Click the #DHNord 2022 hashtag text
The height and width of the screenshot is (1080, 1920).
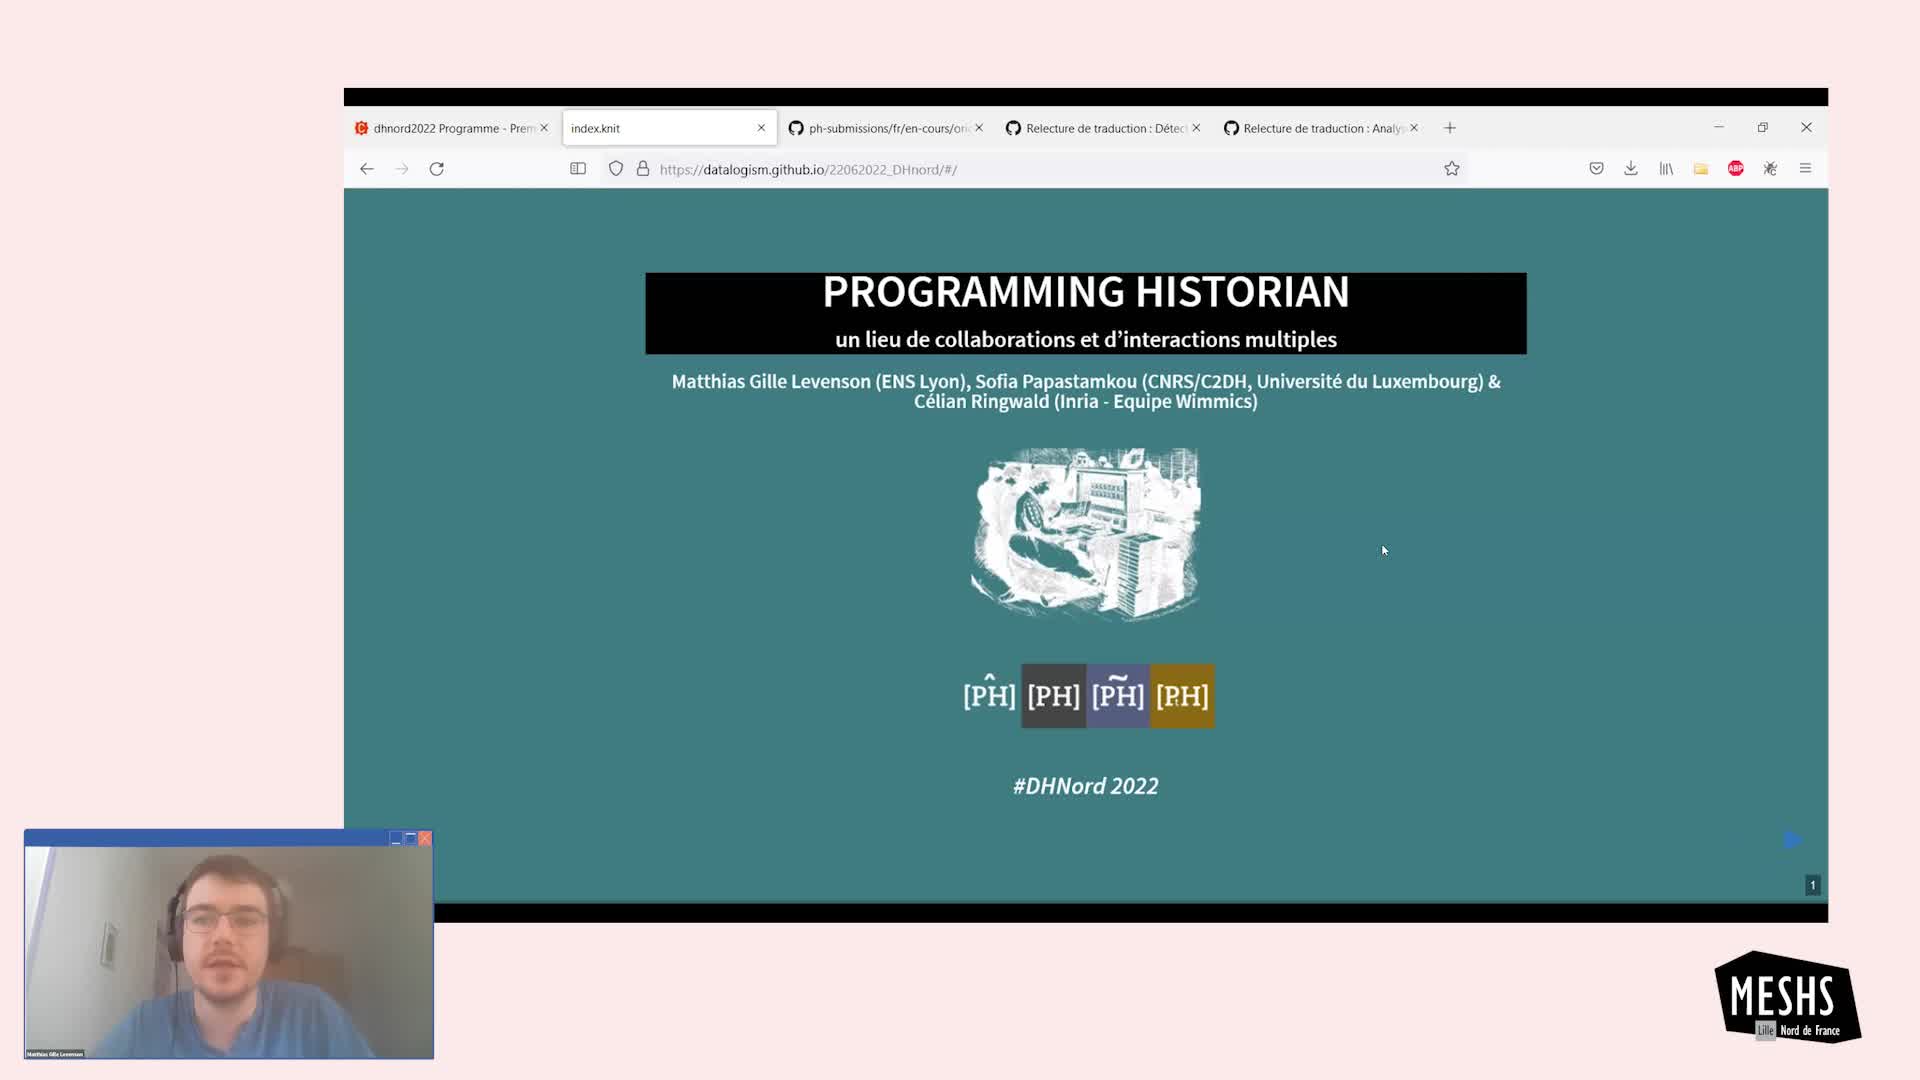1086,786
